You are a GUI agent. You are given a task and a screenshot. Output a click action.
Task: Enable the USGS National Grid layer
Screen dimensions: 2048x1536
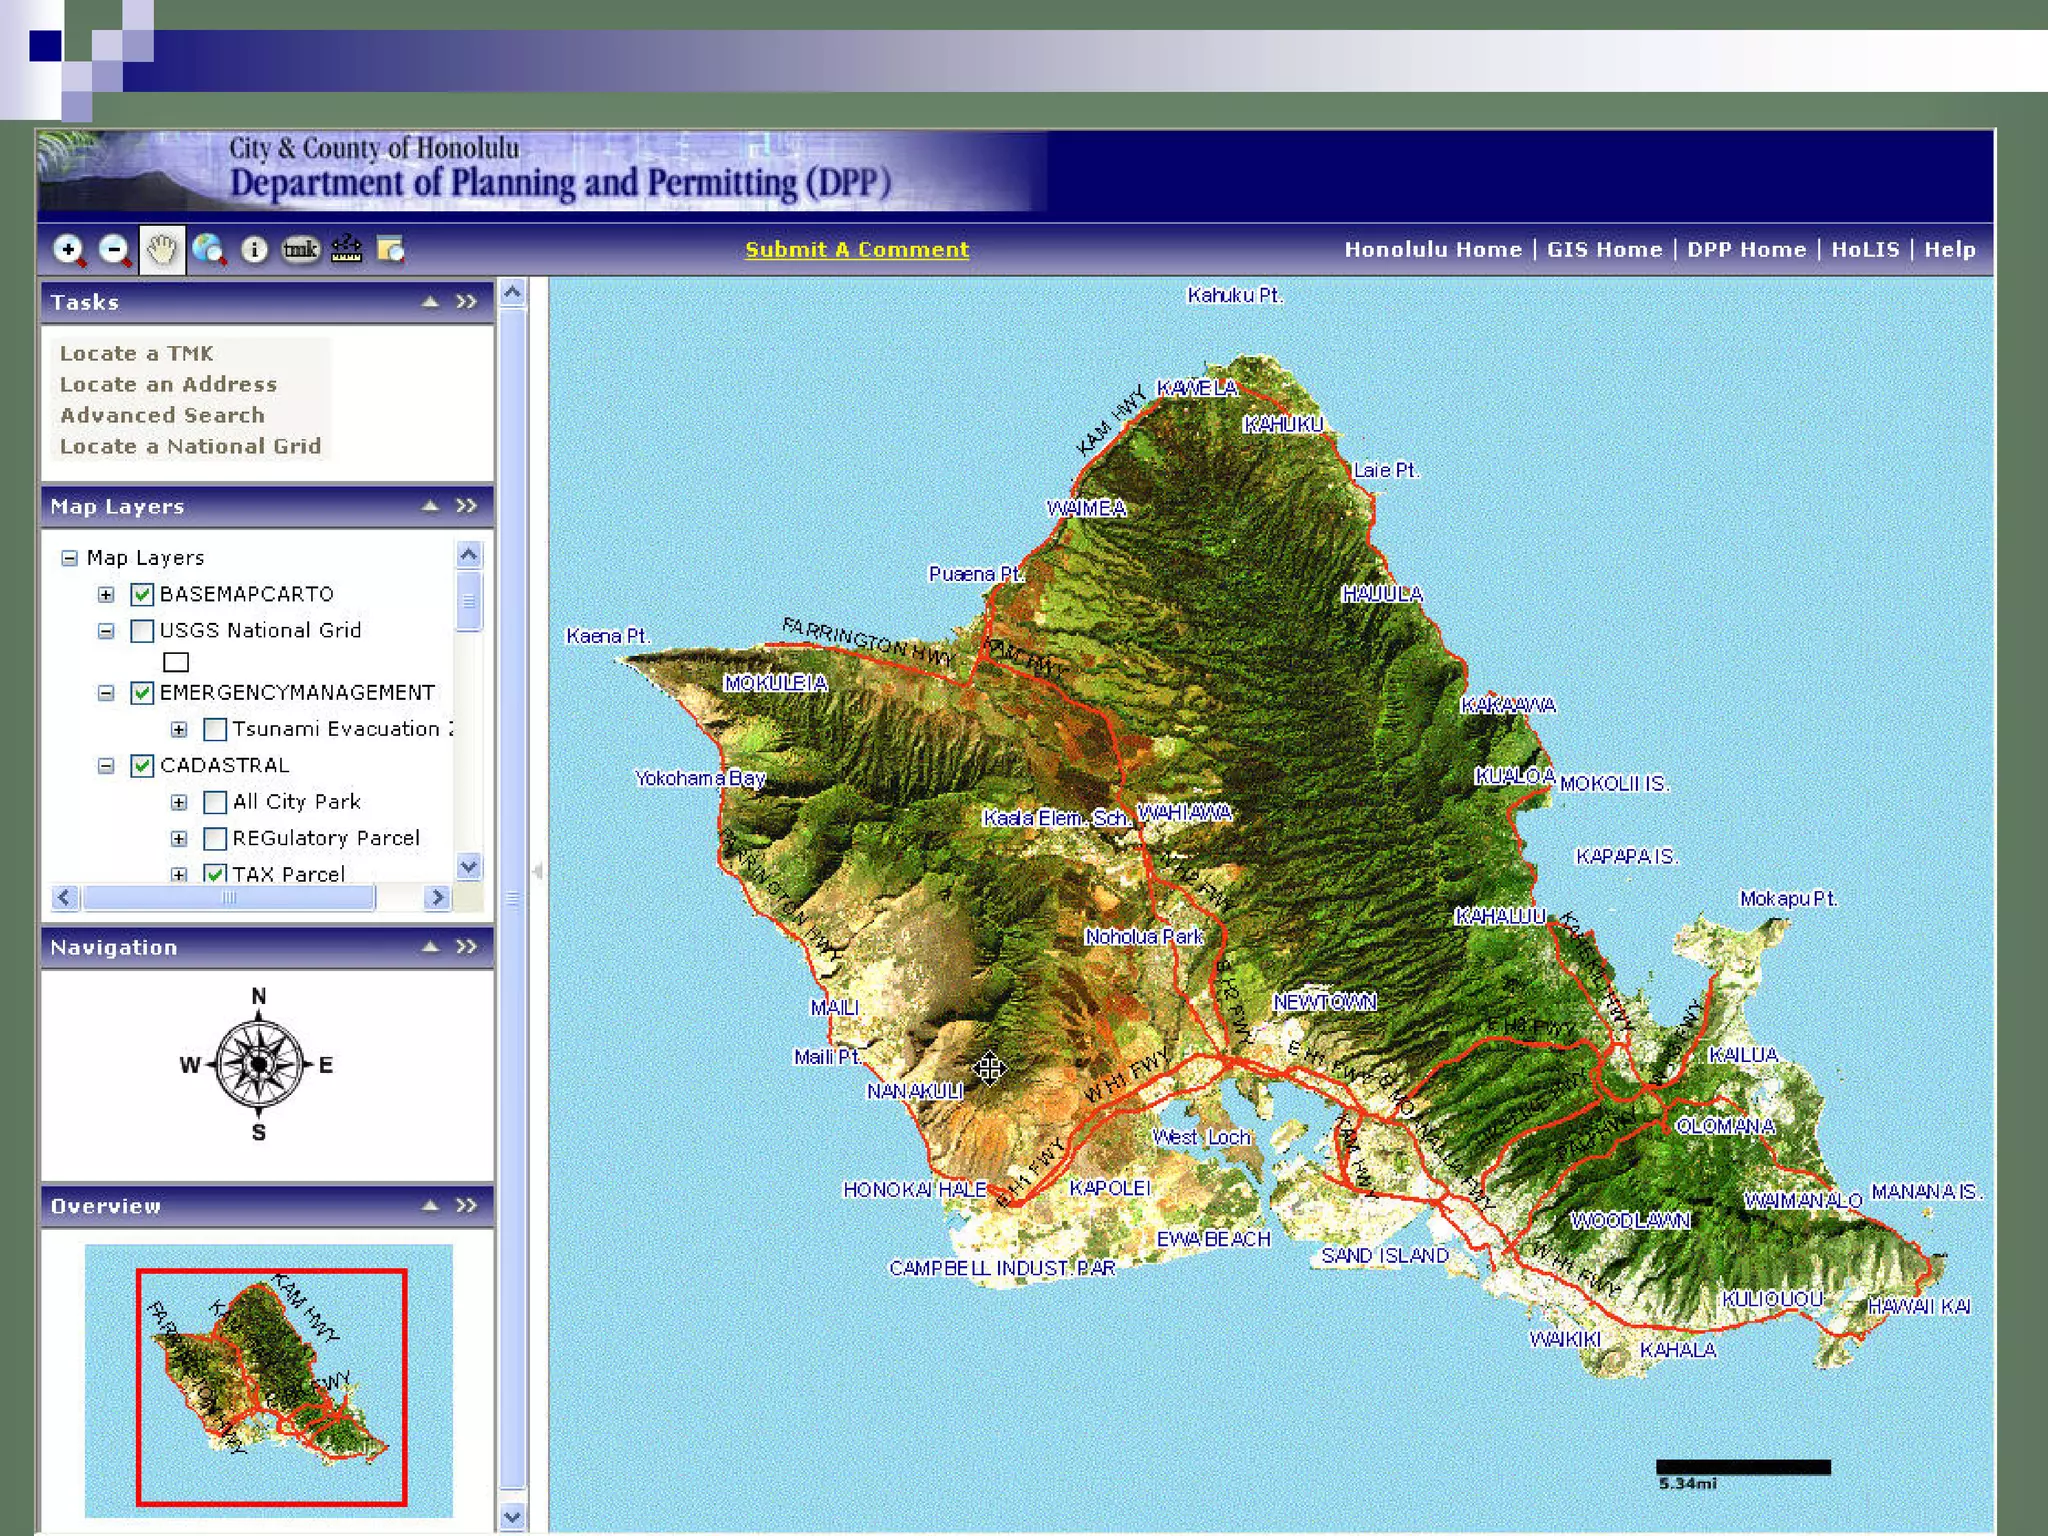tap(142, 631)
